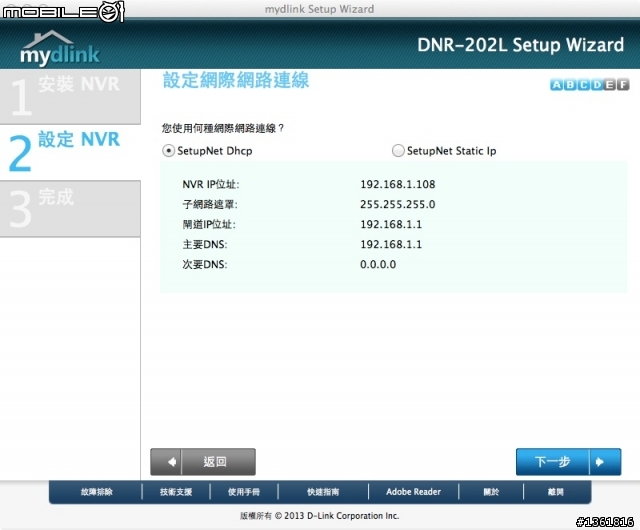Click the NVR IP位址 label
This screenshot has width=640, height=530.
pyautogui.click(x=211, y=184)
